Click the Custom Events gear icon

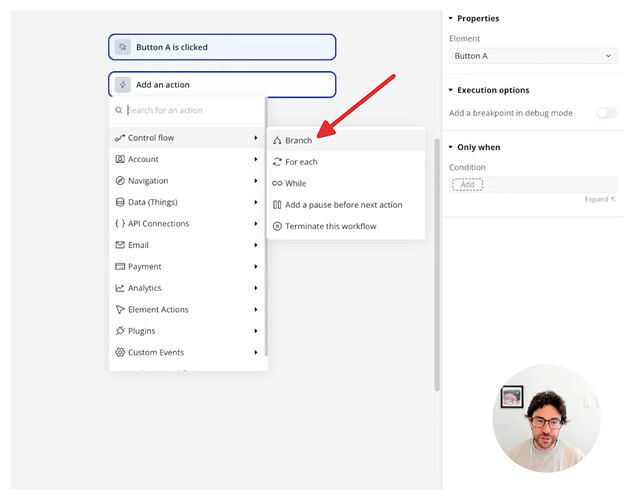click(120, 352)
